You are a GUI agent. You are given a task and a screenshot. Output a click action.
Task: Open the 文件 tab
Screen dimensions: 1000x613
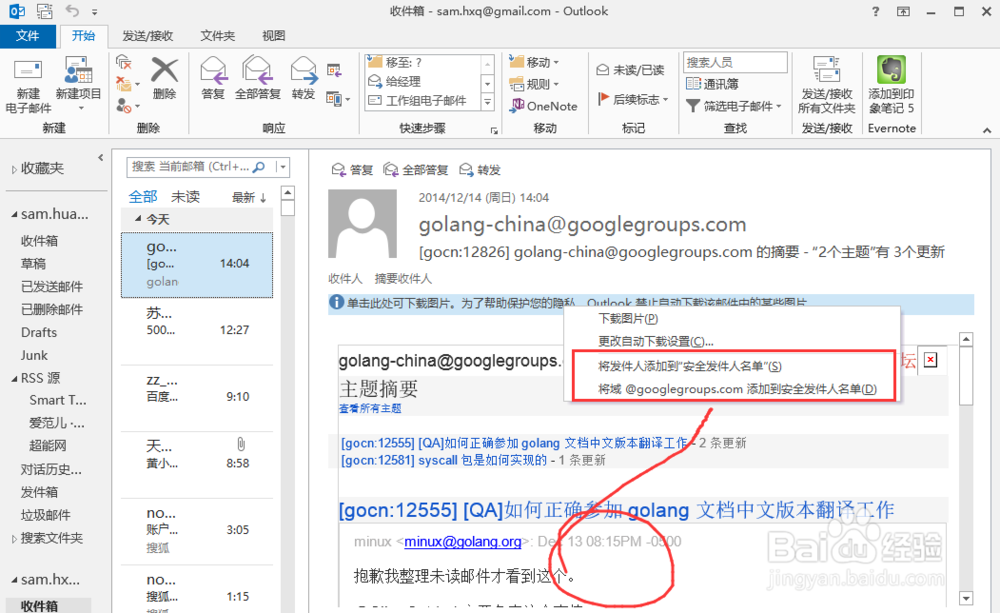tap(27, 36)
